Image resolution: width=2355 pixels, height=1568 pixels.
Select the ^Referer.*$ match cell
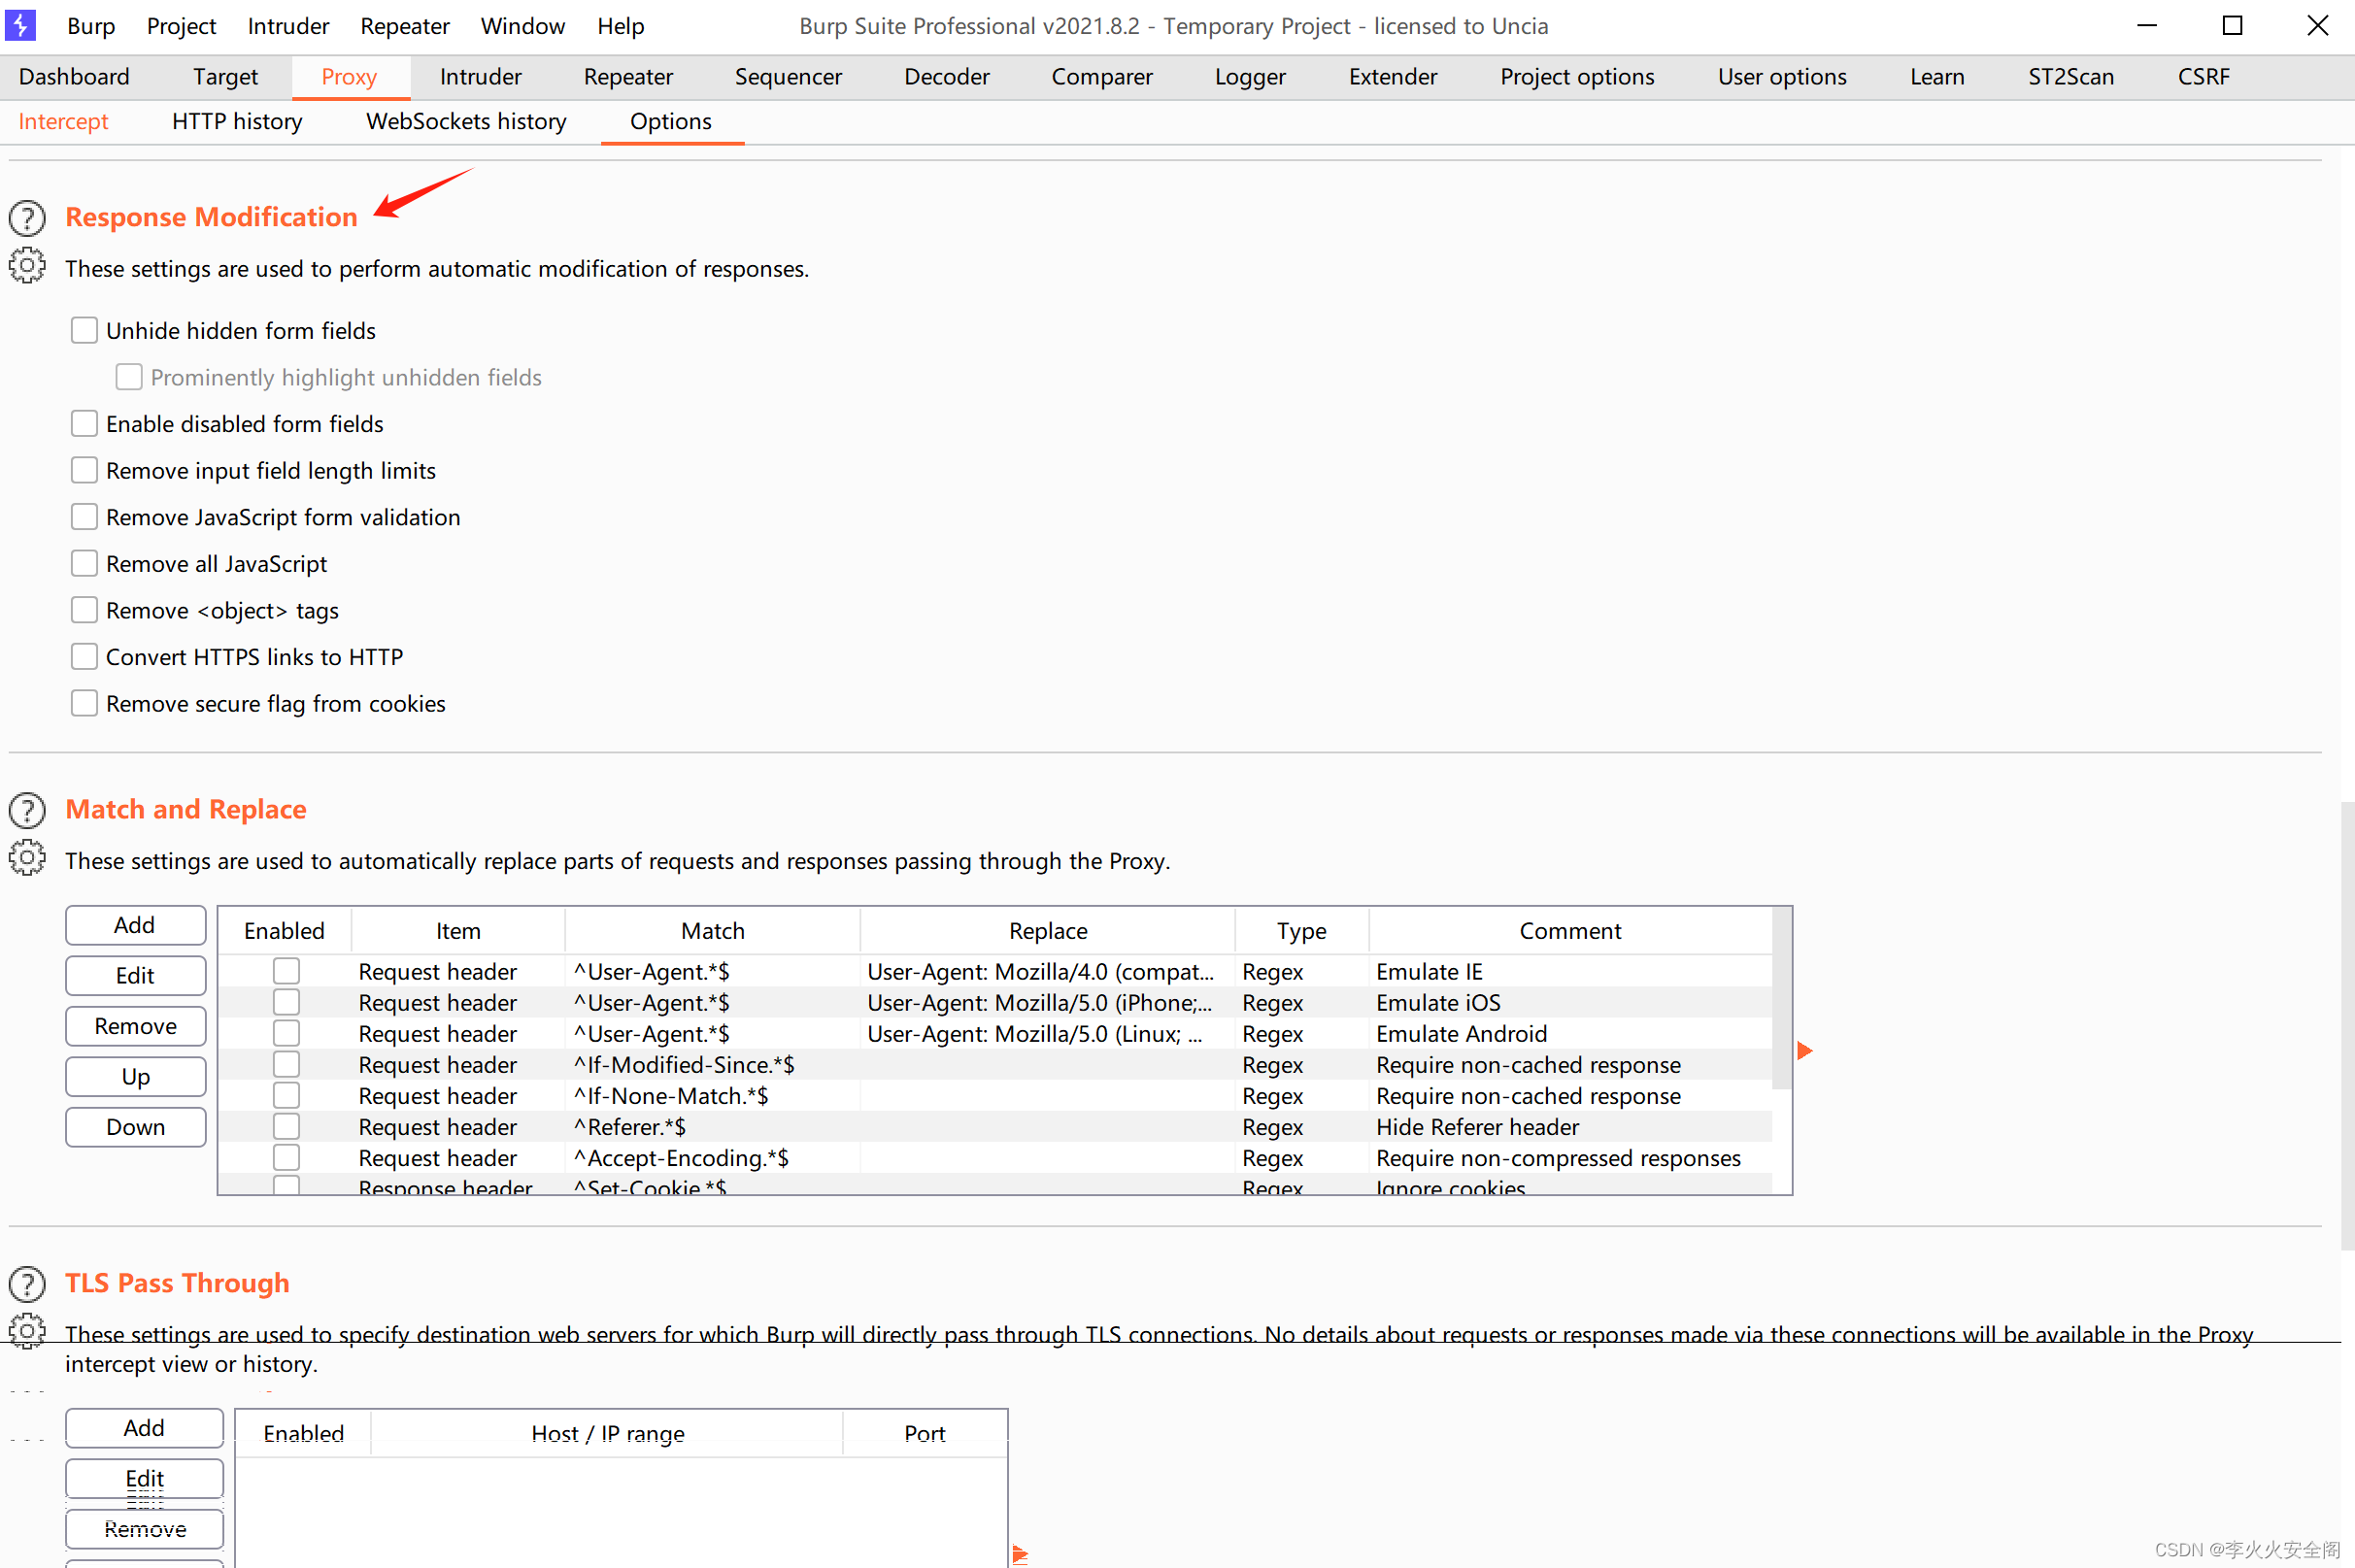pyautogui.click(x=713, y=1127)
